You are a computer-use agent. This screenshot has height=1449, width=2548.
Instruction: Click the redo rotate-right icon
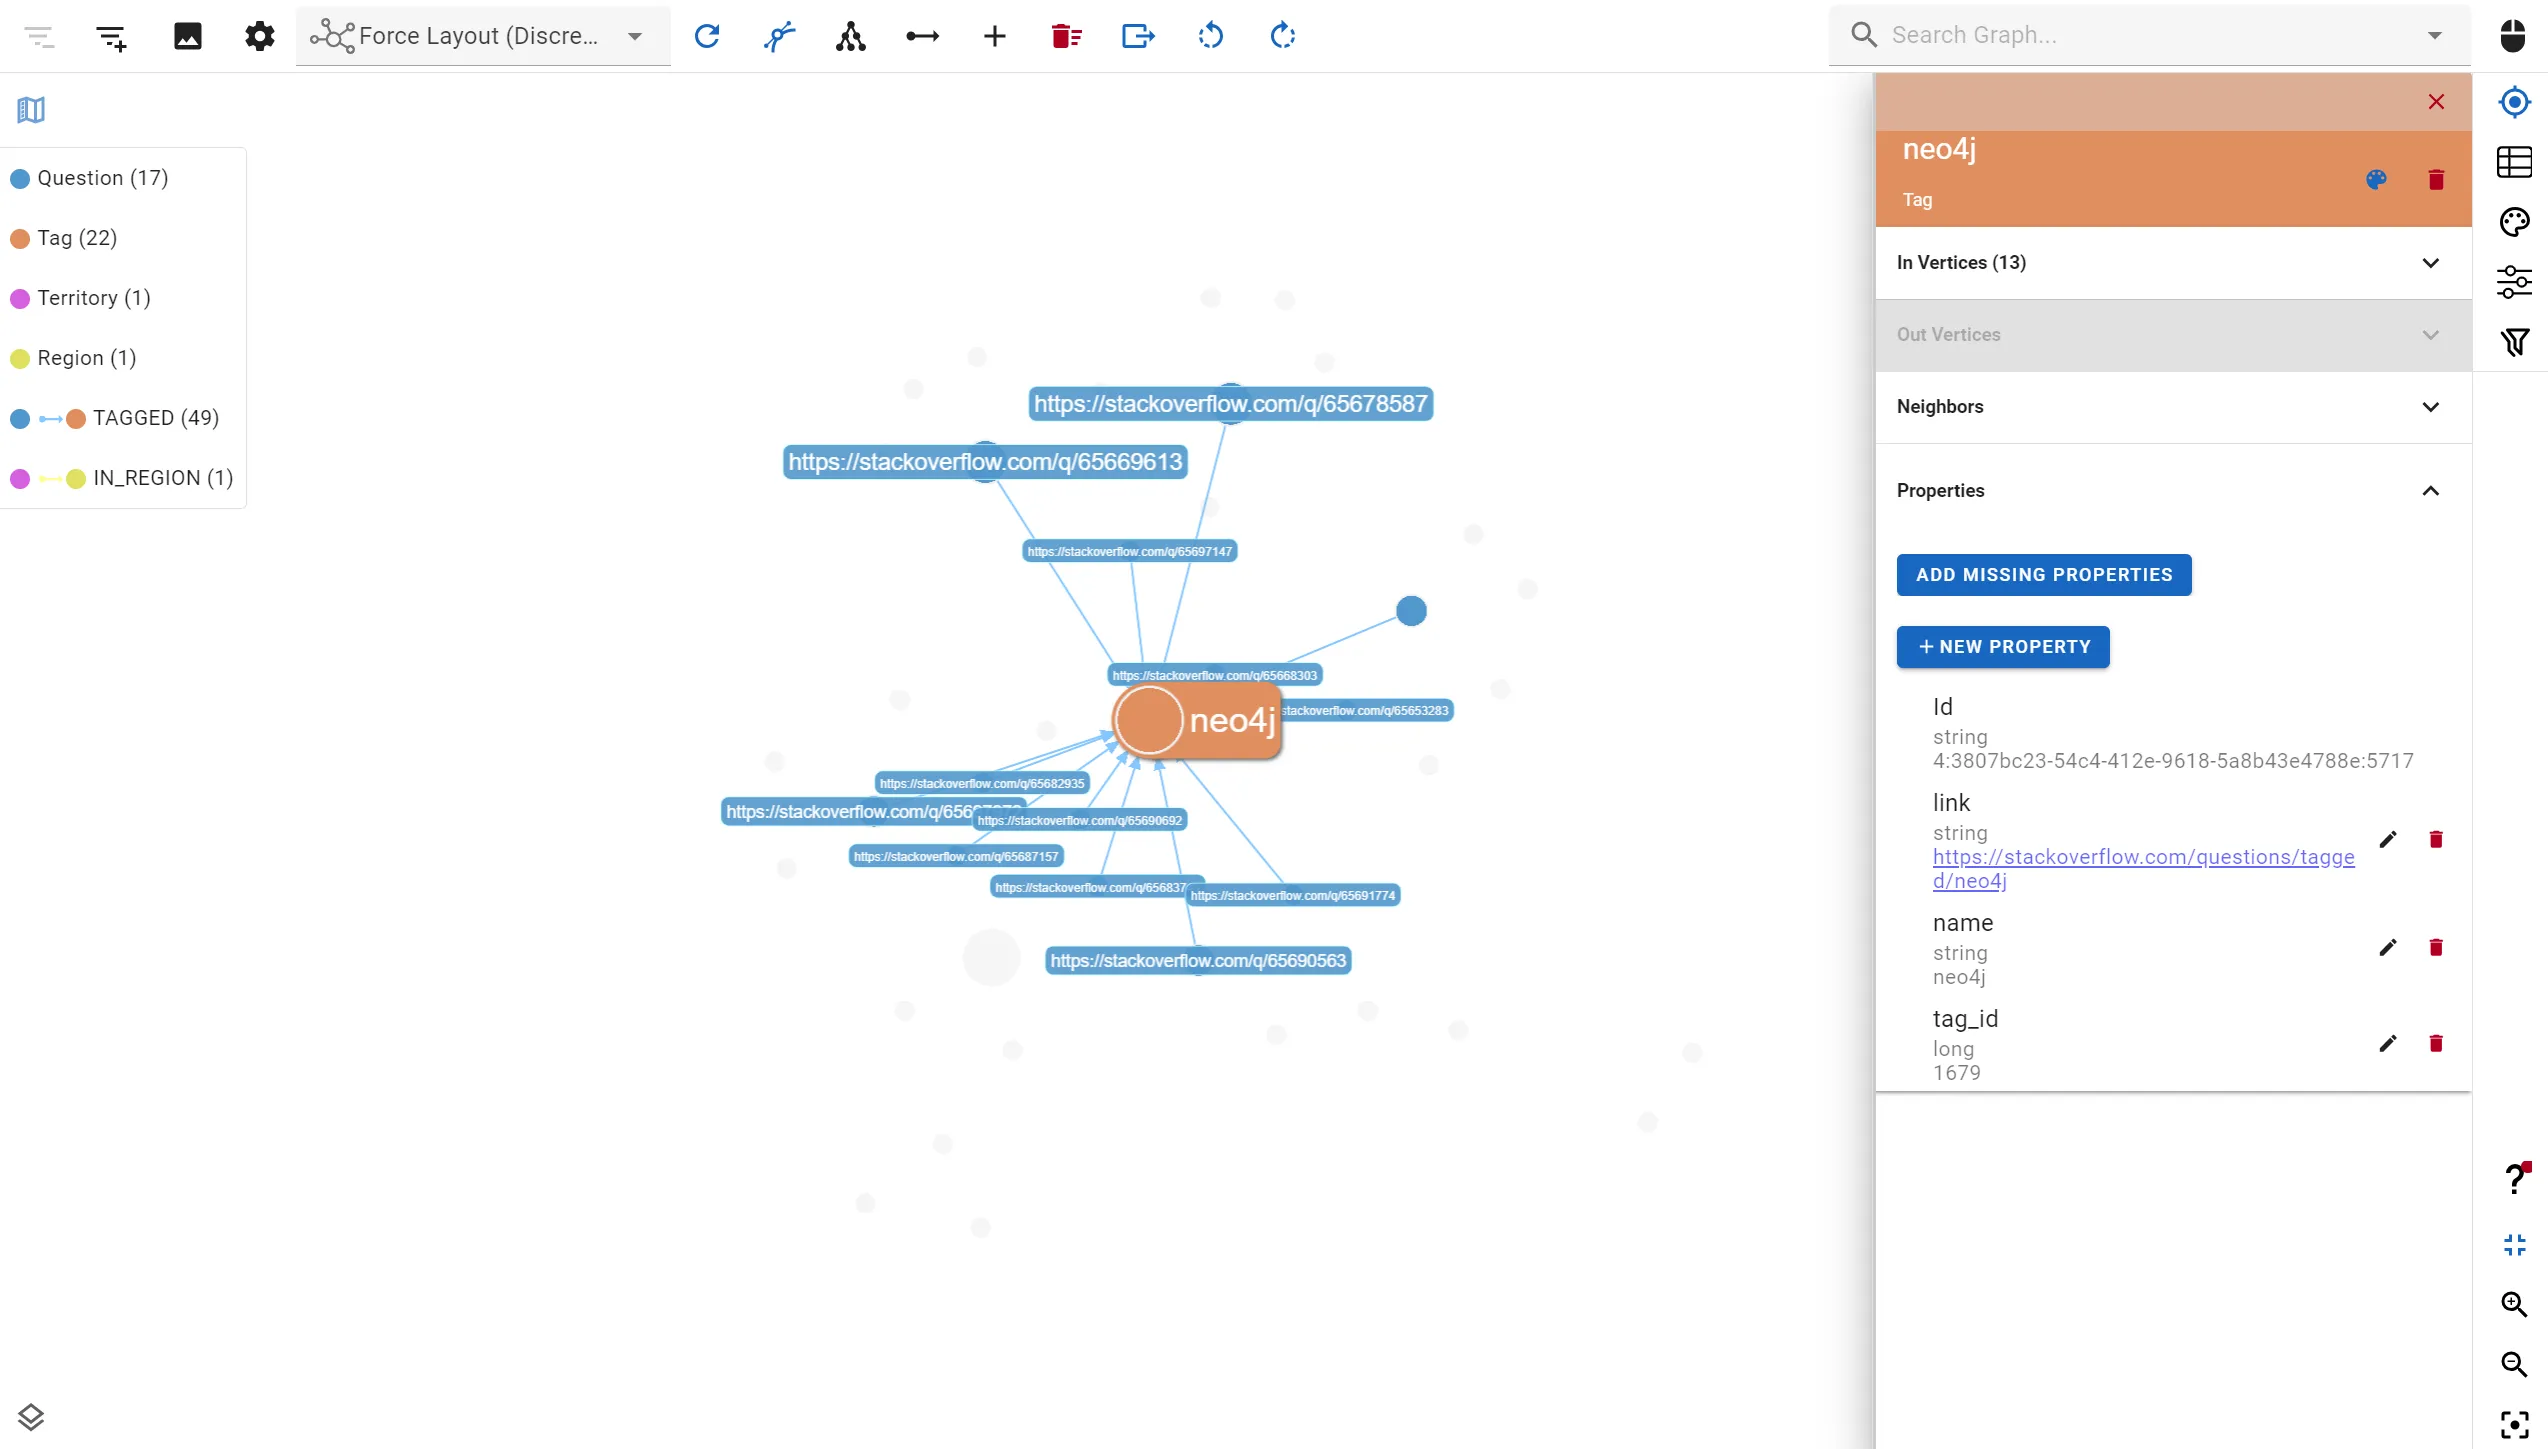1282,36
